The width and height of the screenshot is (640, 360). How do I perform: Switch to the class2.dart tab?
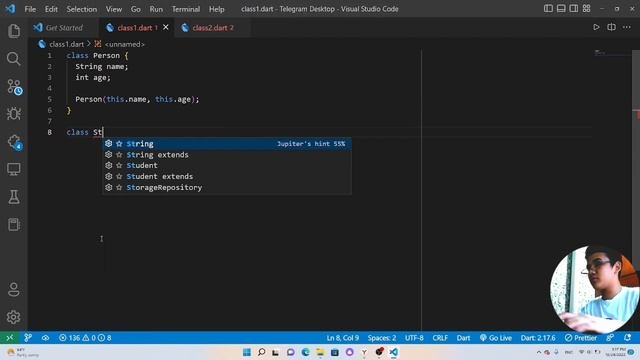pos(213,27)
